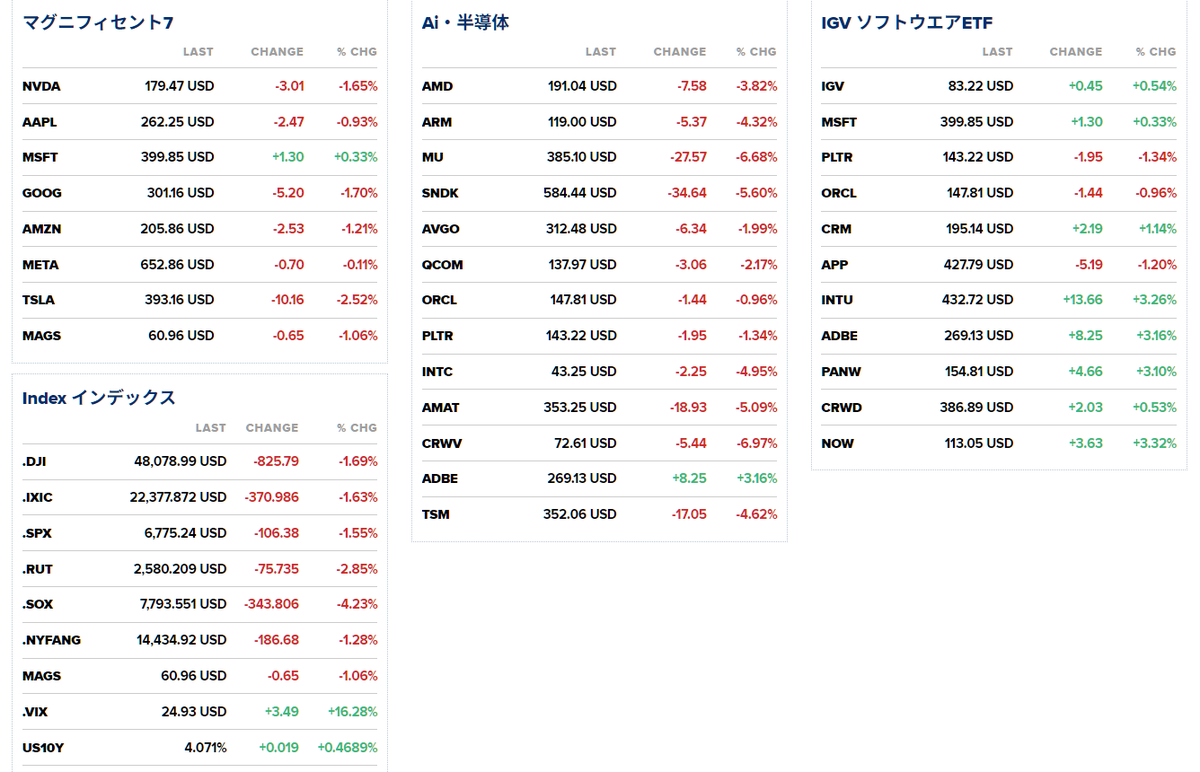The image size is (1200, 772).
Task: Open the NVDA ticker in マグニフィセント7
Action: click(41, 87)
